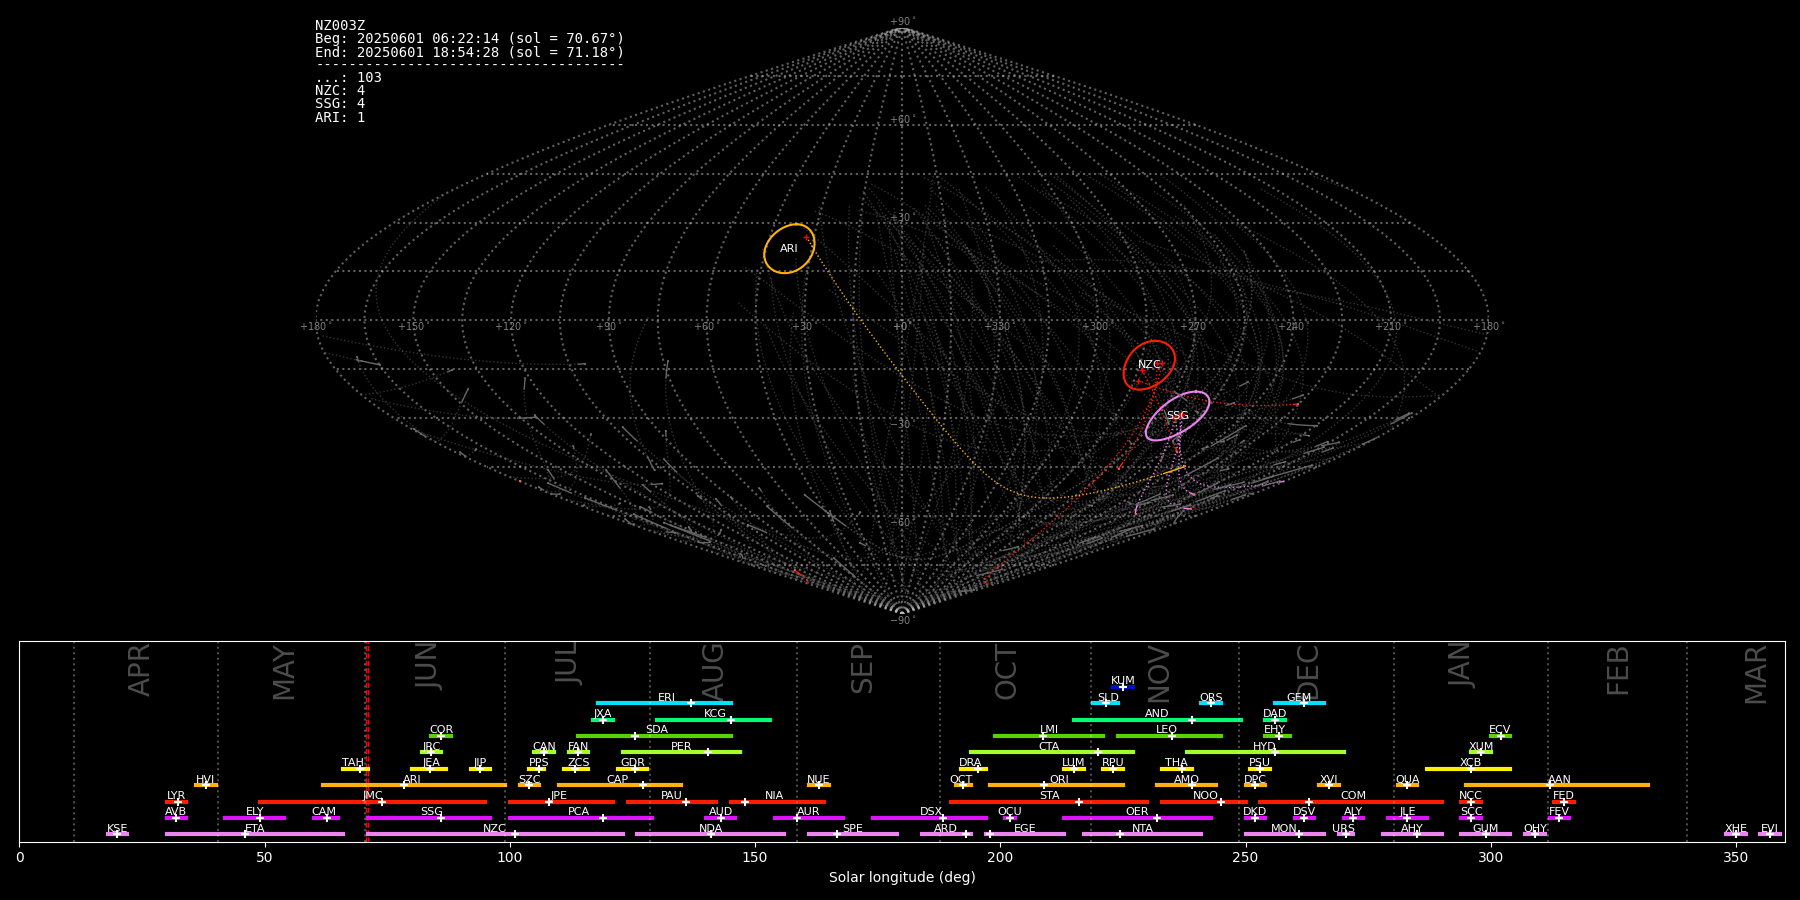The height and width of the screenshot is (900, 1800).
Task: Click the NTA shower label in the timeline
Action: pyautogui.click(x=1142, y=829)
